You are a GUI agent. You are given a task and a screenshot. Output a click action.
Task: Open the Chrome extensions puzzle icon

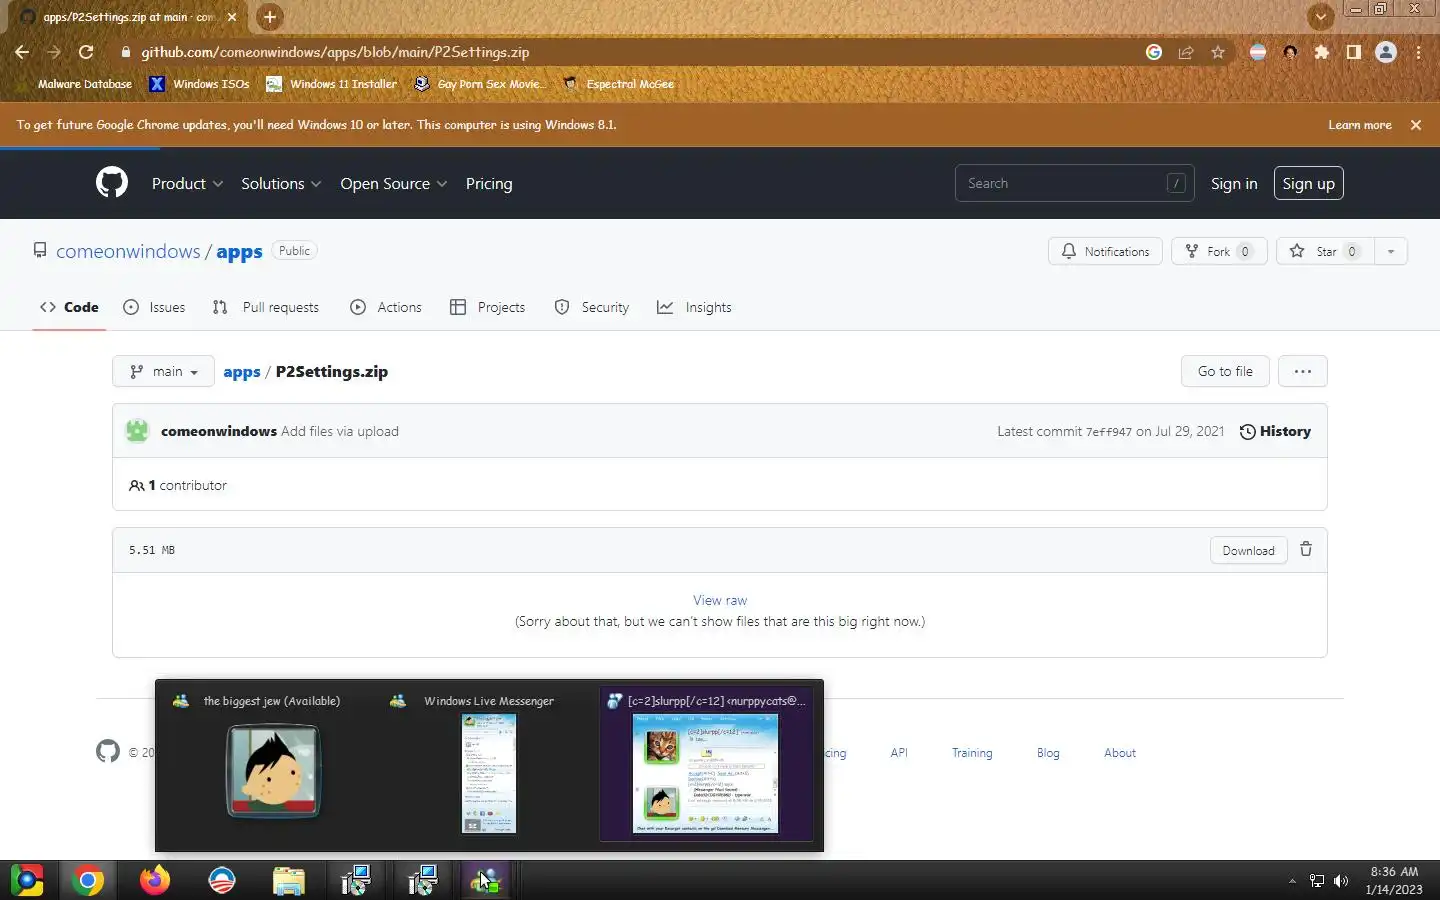pos(1322,52)
